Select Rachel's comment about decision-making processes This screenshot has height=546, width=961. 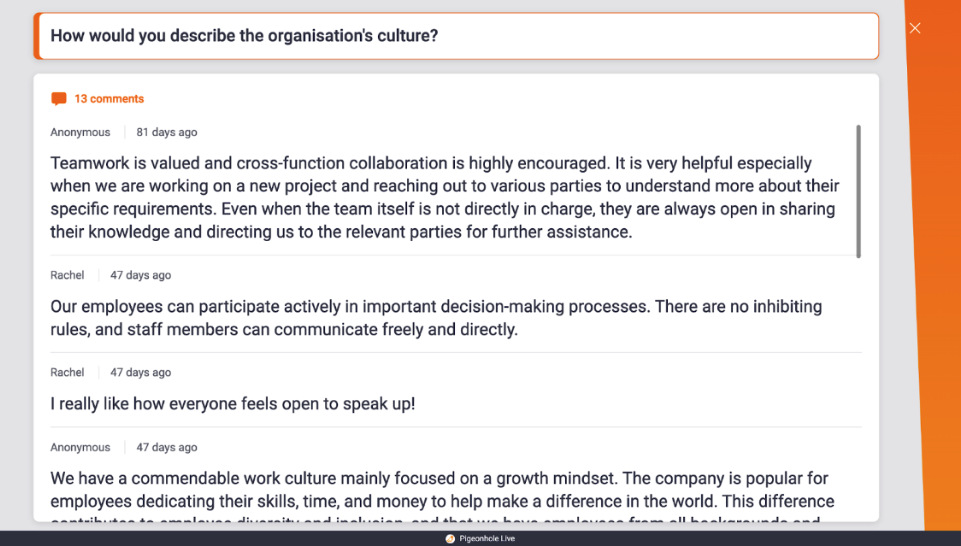coord(436,317)
